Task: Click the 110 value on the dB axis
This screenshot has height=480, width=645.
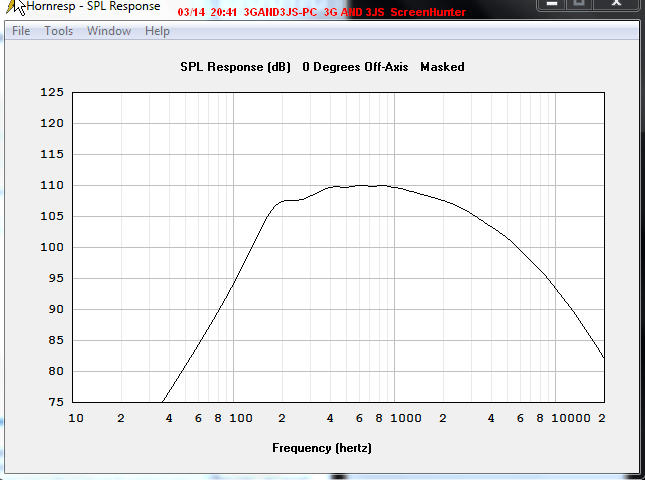Action: tap(52, 186)
